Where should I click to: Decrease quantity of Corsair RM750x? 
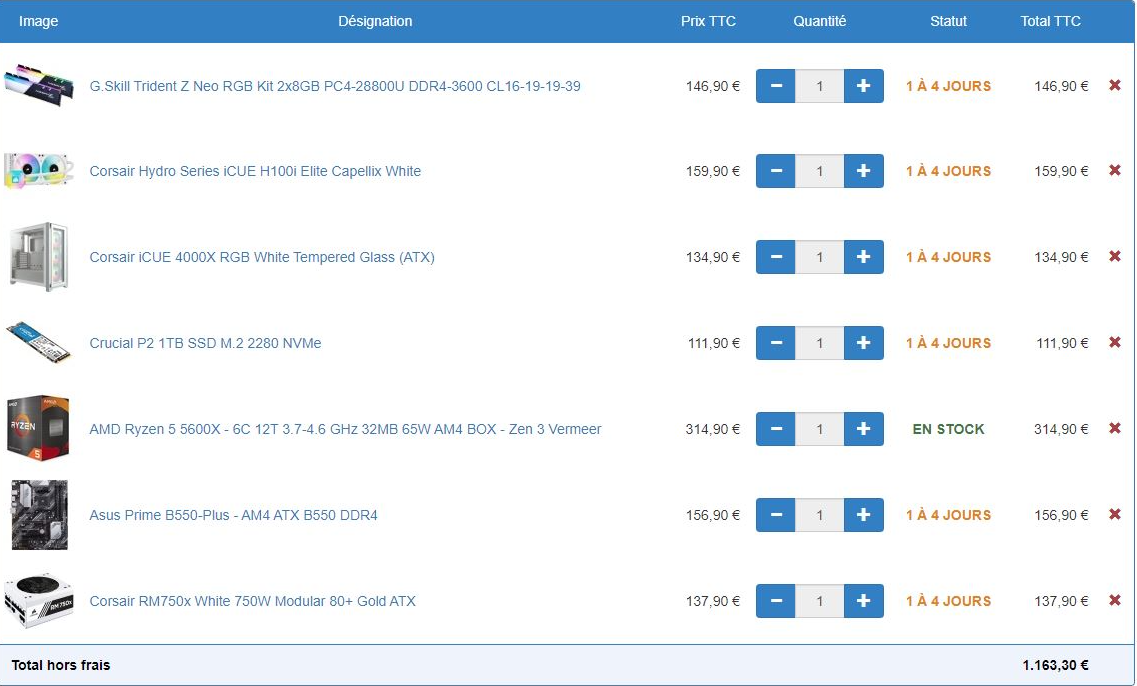(x=776, y=600)
